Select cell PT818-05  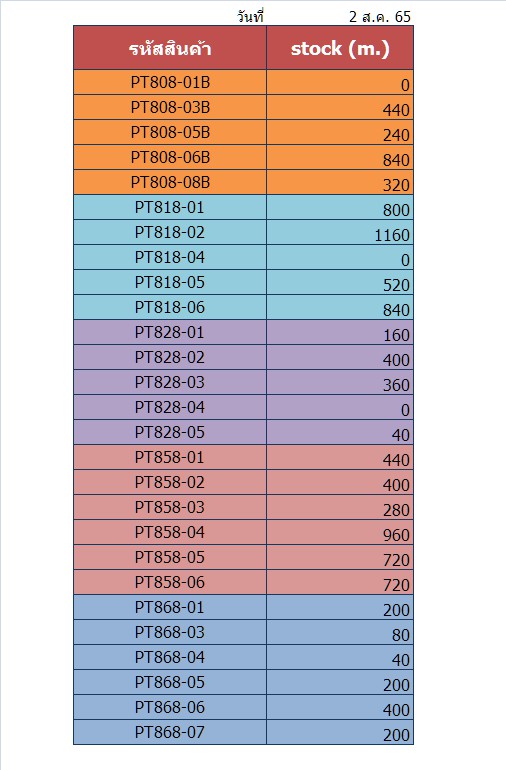[170, 282]
